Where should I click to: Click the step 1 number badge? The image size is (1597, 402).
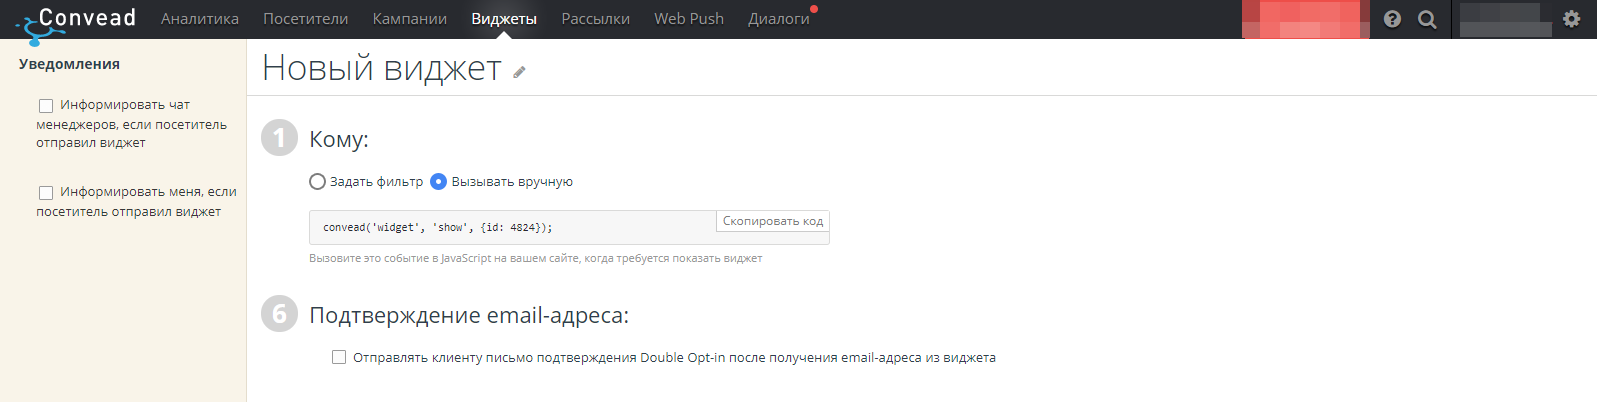click(x=279, y=138)
